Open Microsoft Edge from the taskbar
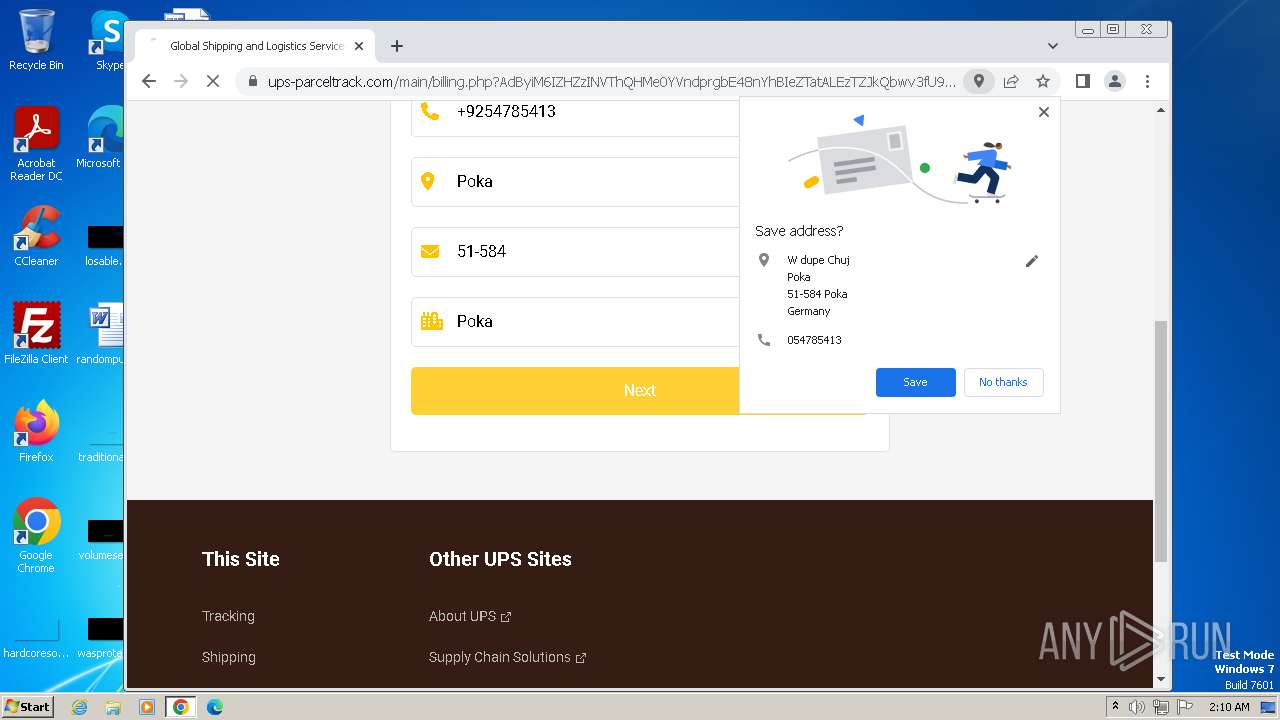This screenshot has height=720, width=1280. [214, 707]
